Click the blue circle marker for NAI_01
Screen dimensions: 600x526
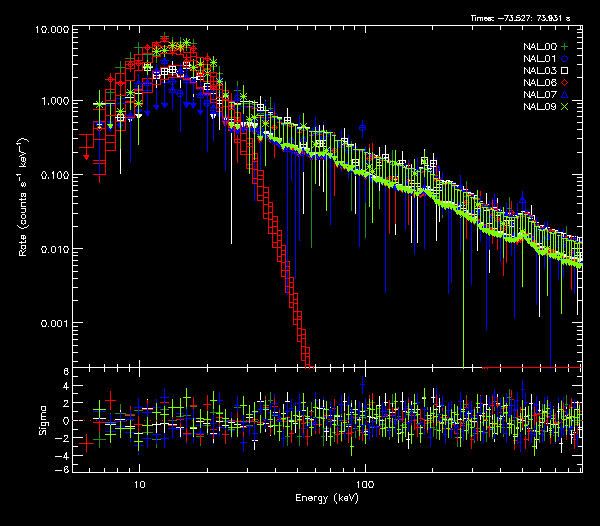pos(564,60)
